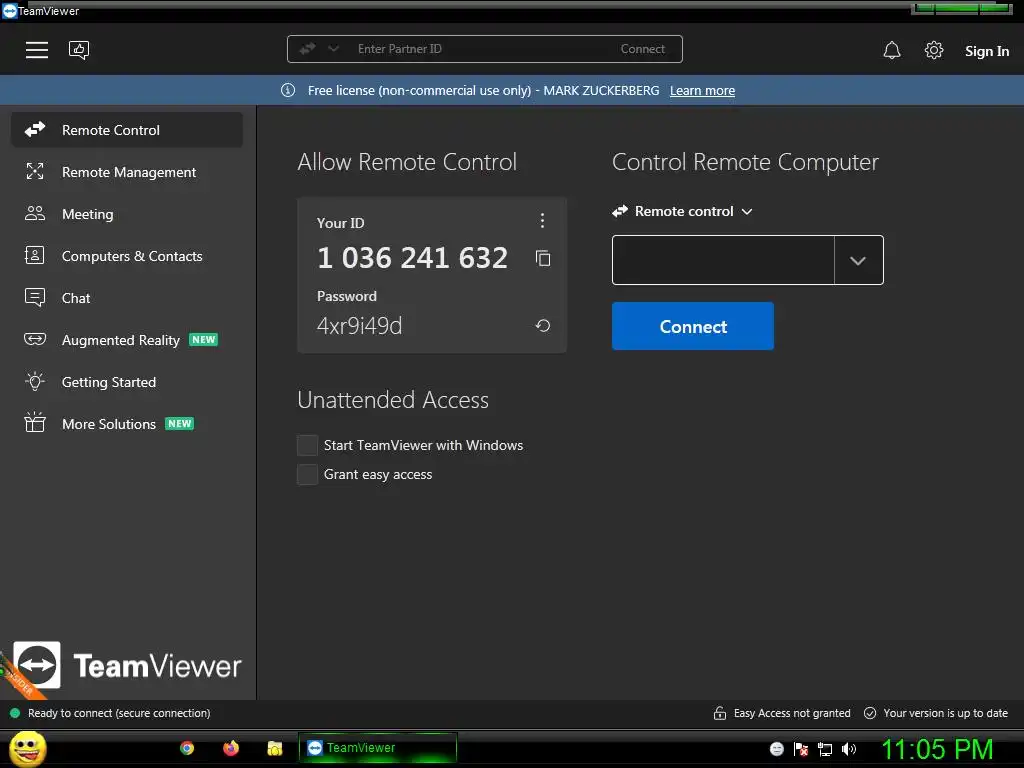
Task: Click the feedback thumbs-up icon
Action: [79, 50]
